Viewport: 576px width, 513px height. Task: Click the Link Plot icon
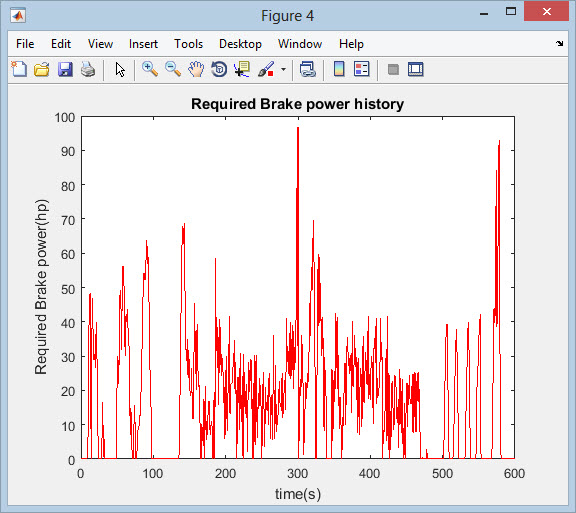coord(307,69)
